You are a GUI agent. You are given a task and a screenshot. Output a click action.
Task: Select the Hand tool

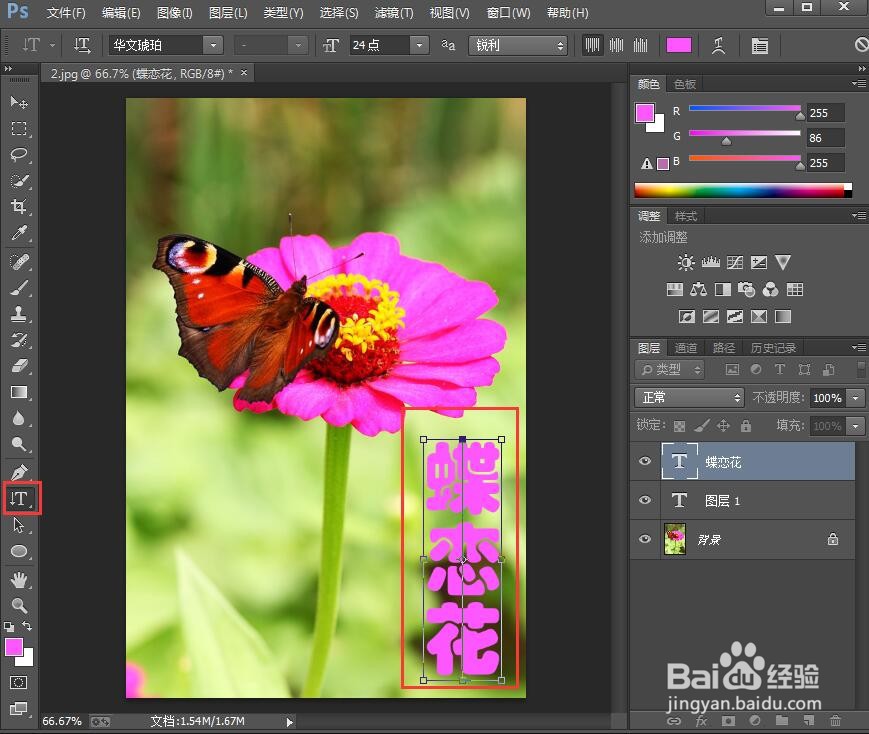click(x=19, y=579)
